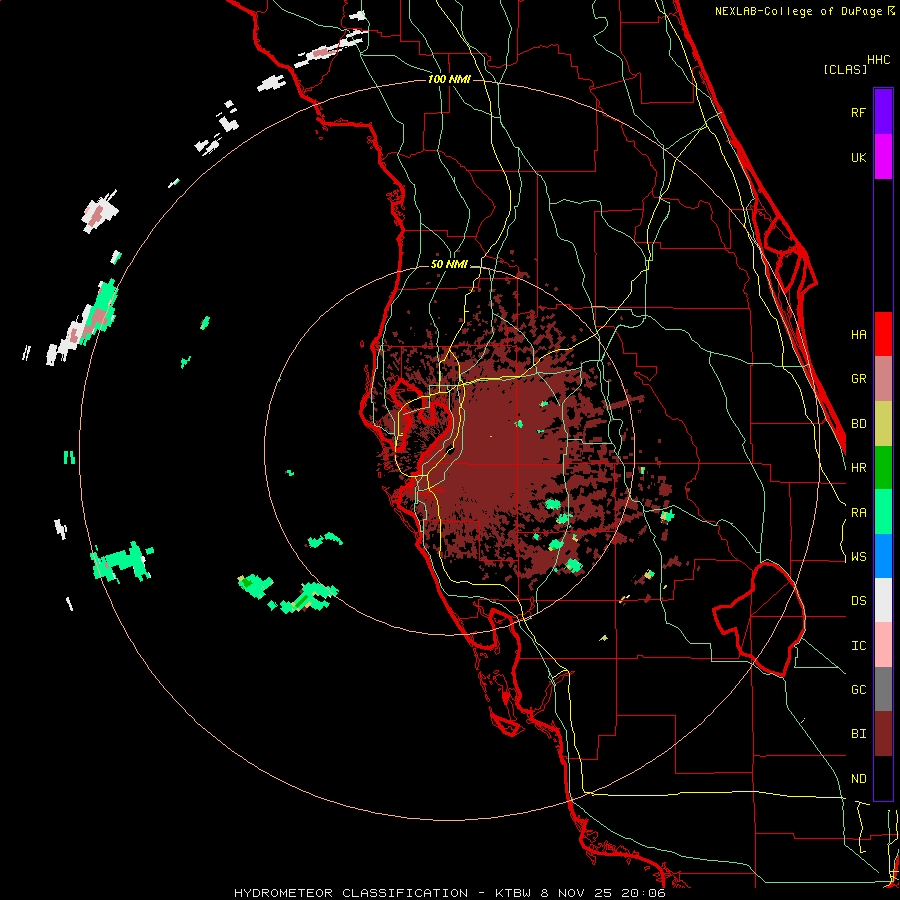The height and width of the screenshot is (900, 900).
Task: Click the ND black legend swatch
Action: (883, 778)
